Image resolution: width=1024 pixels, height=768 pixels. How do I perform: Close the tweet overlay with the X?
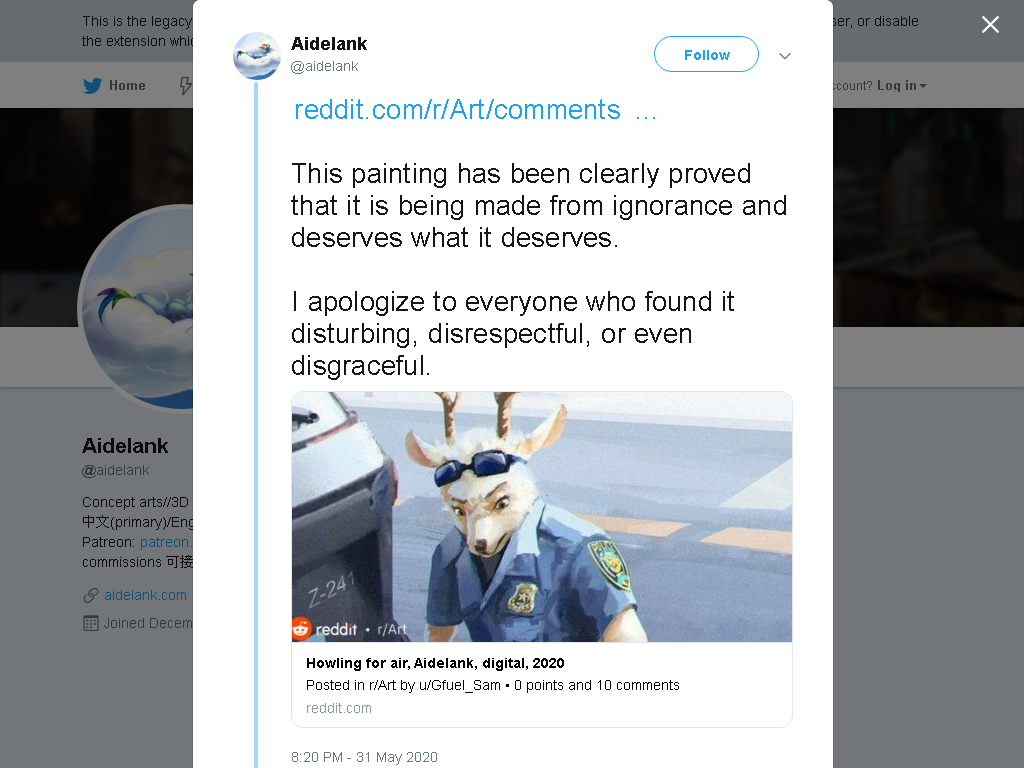pos(990,24)
